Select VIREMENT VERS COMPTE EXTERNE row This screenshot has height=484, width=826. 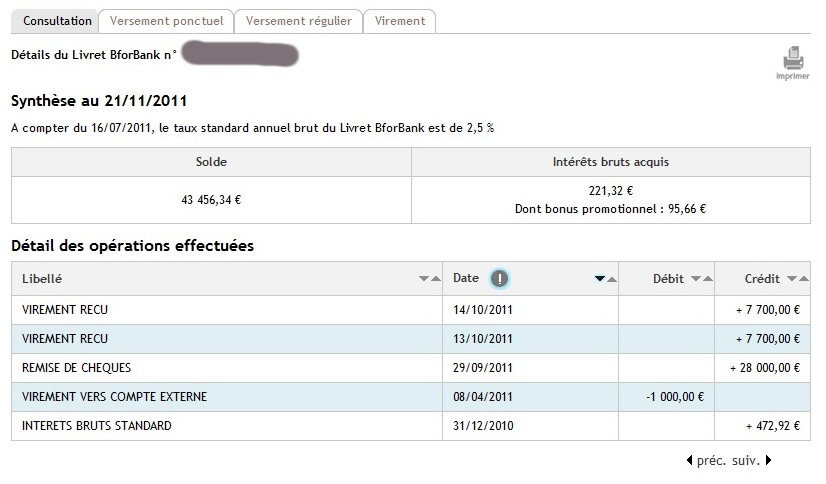click(411, 397)
